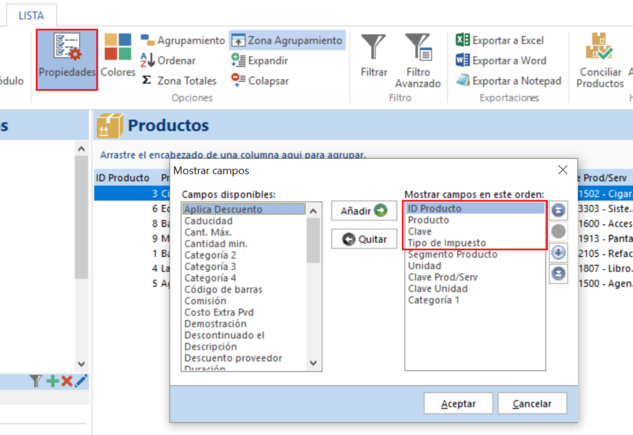The height and width of the screenshot is (435, 633).
Task: Select Descuento proveedor field
Action: [x=244, y=358]
